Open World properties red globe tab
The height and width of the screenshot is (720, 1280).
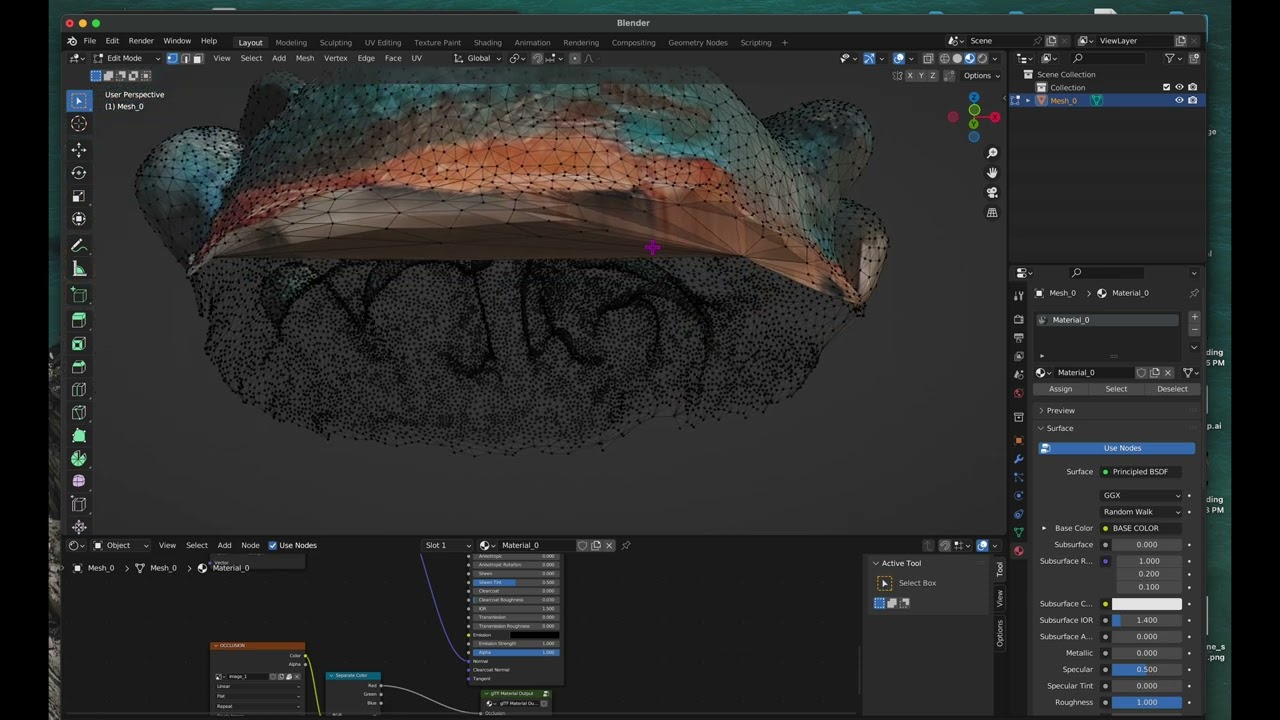1019,393
